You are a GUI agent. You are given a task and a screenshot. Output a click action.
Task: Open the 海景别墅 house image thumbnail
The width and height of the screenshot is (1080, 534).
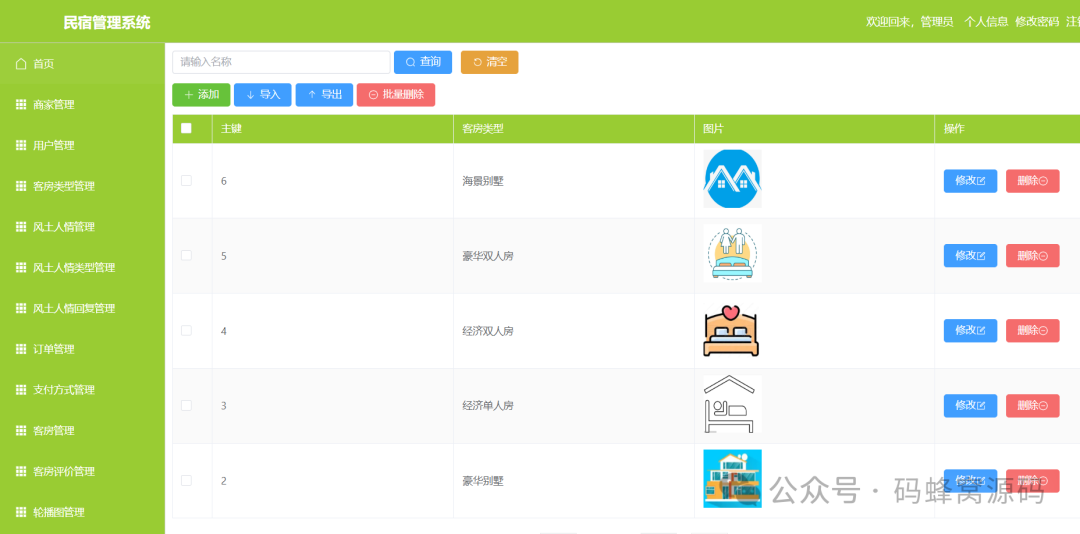732,179
